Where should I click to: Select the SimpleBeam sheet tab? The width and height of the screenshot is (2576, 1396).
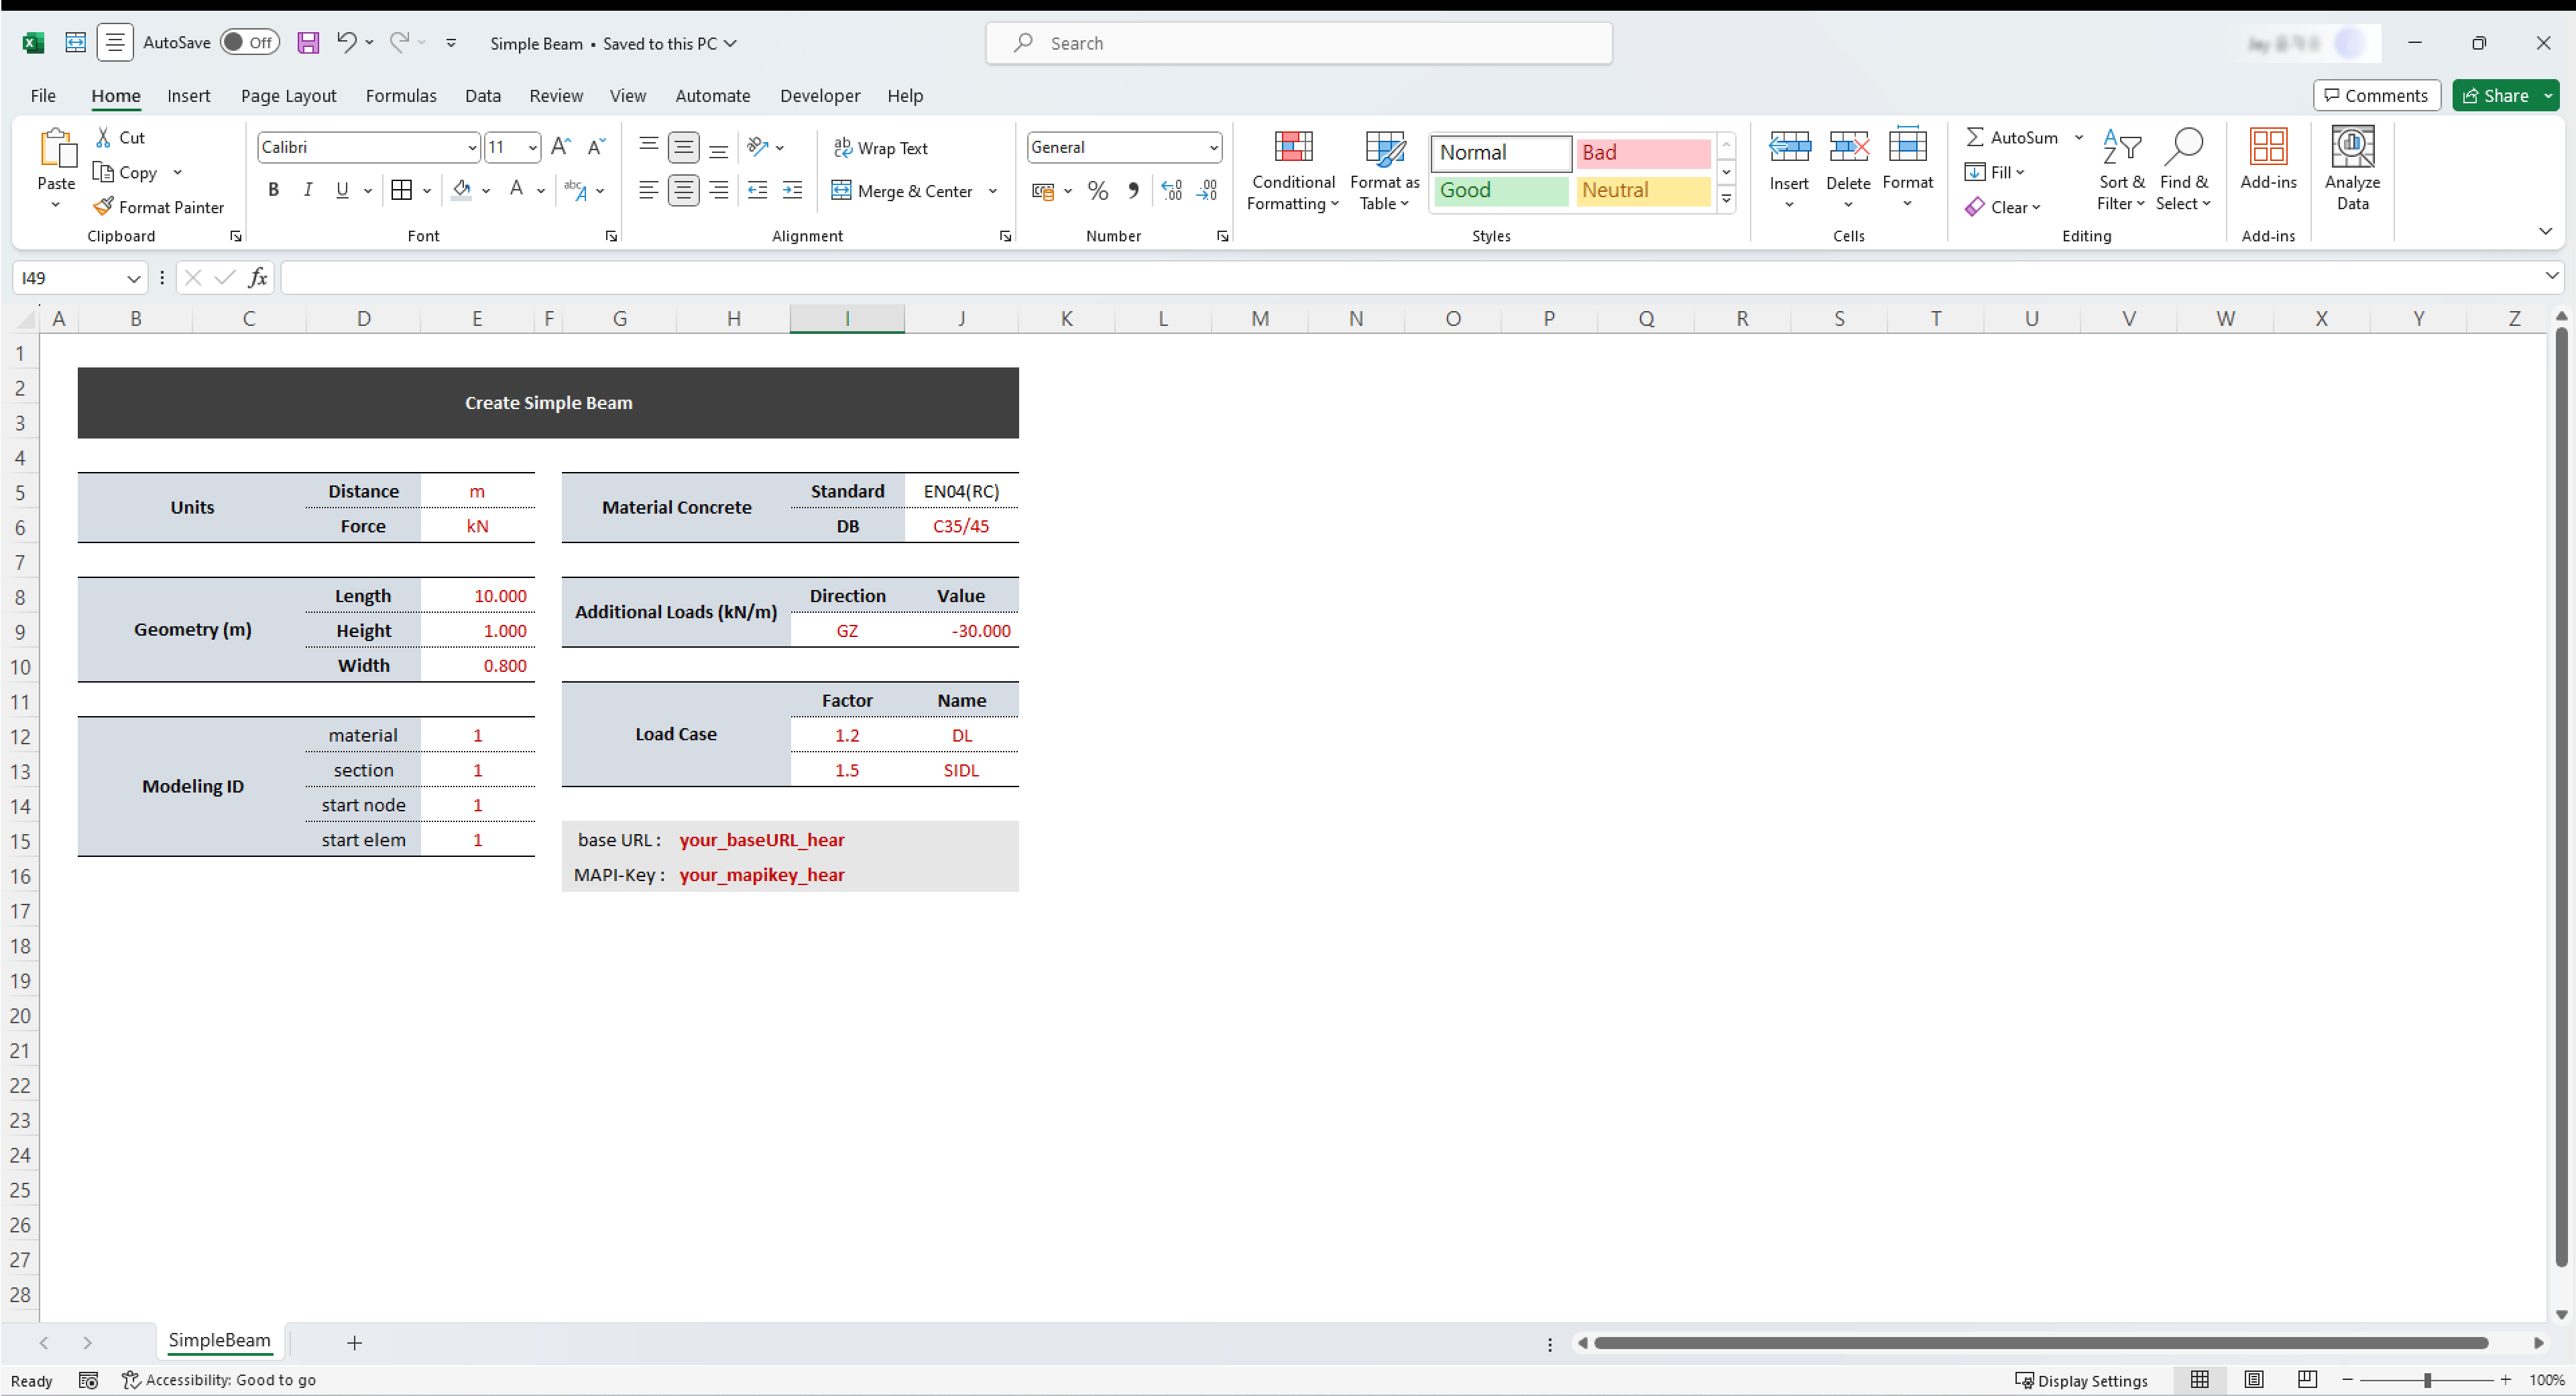click(219, 1340)
